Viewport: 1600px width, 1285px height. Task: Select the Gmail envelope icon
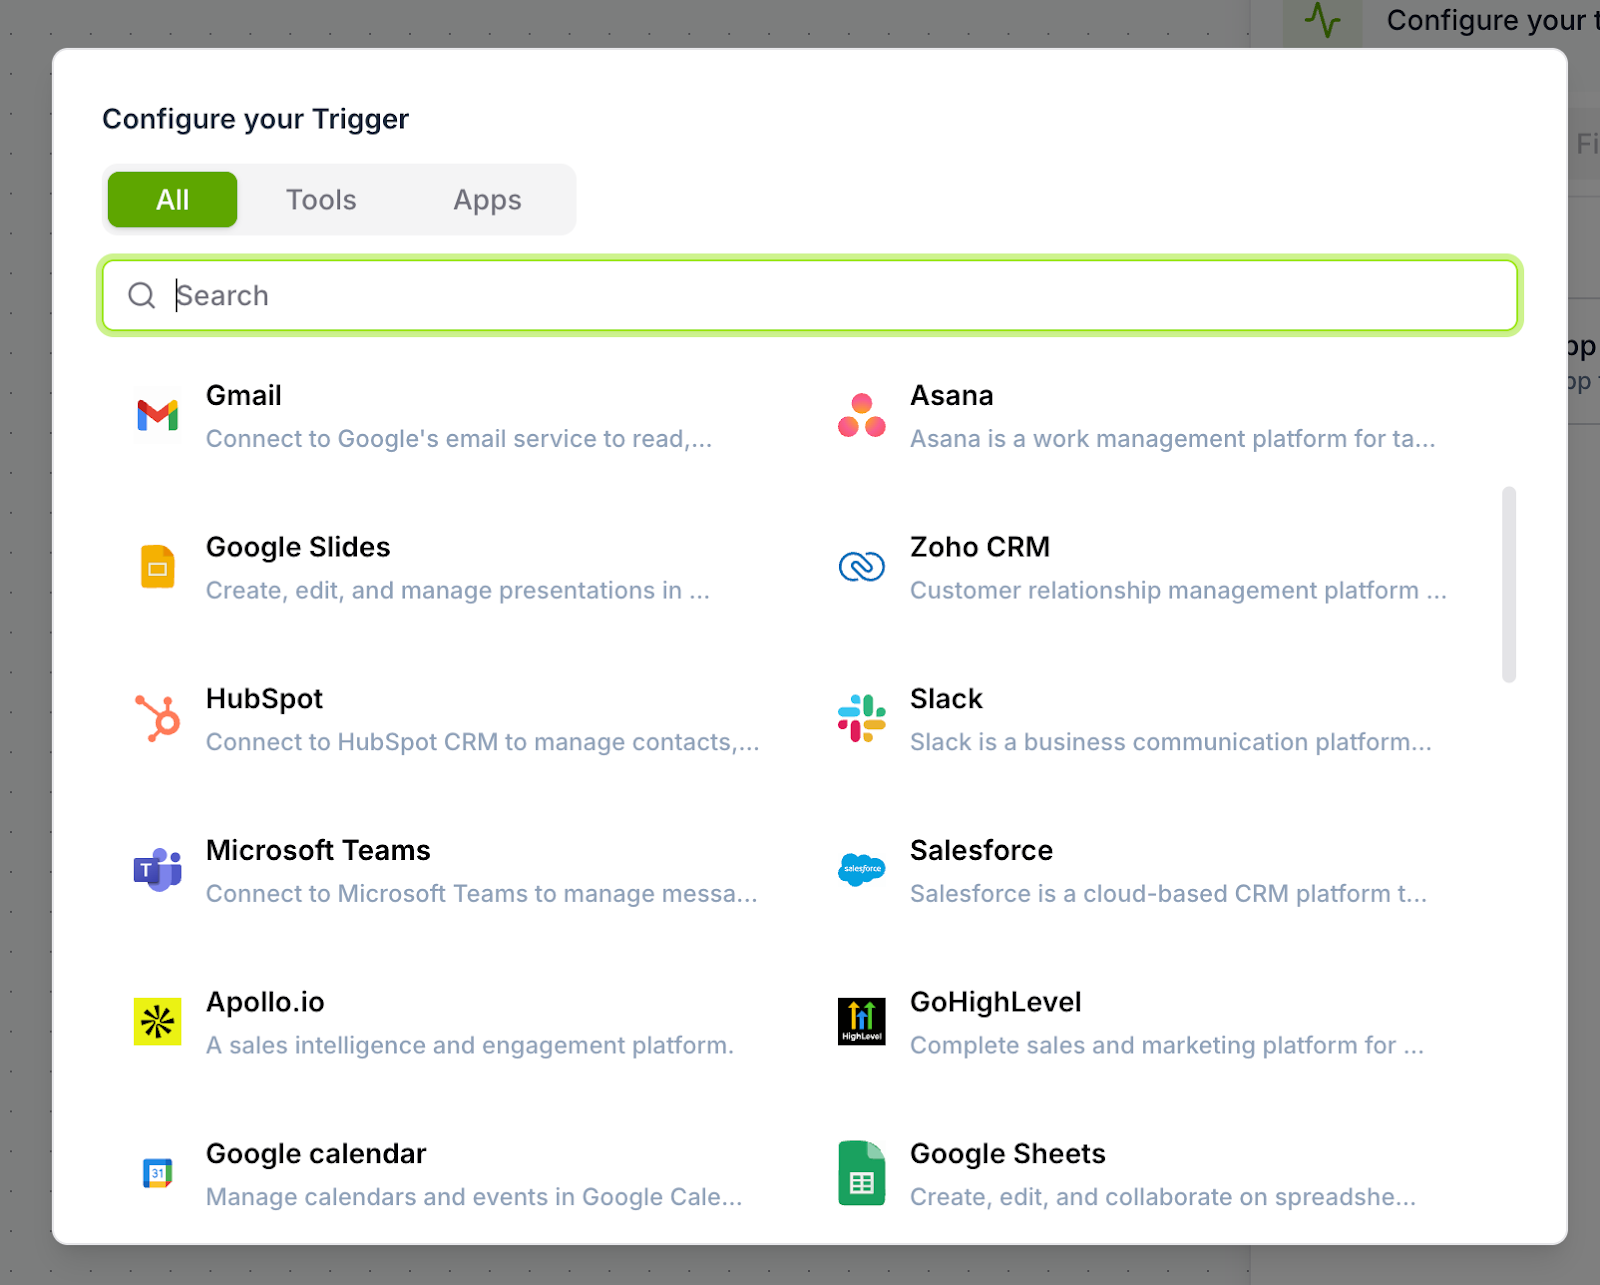pos(158,415)
